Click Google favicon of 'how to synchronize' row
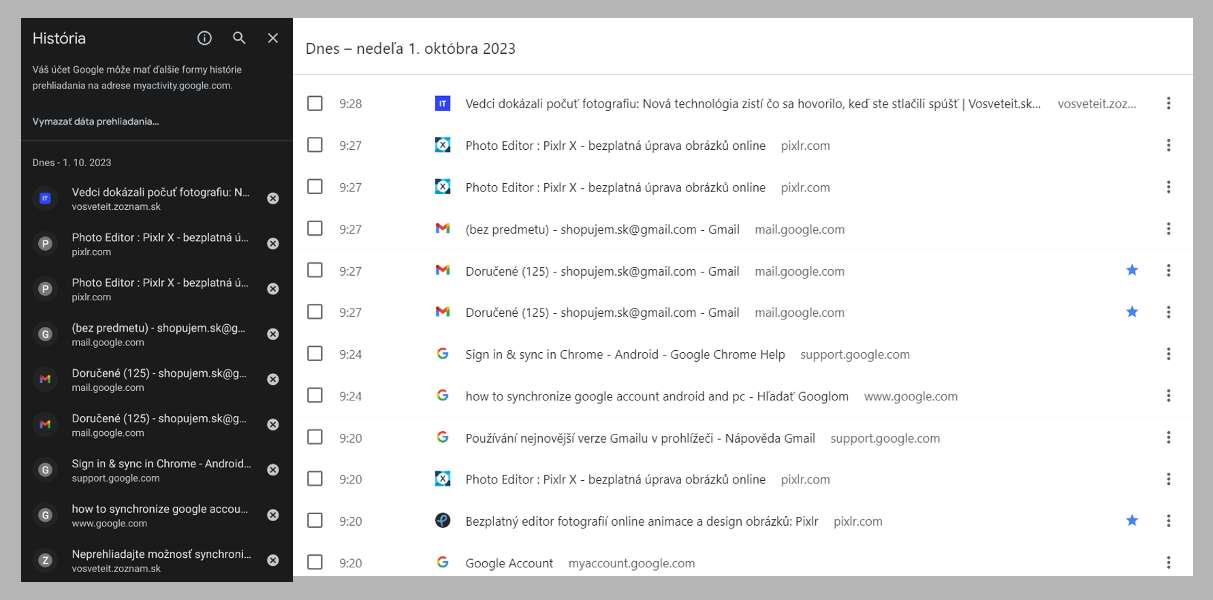The image size is (1213, 600). 442,396
